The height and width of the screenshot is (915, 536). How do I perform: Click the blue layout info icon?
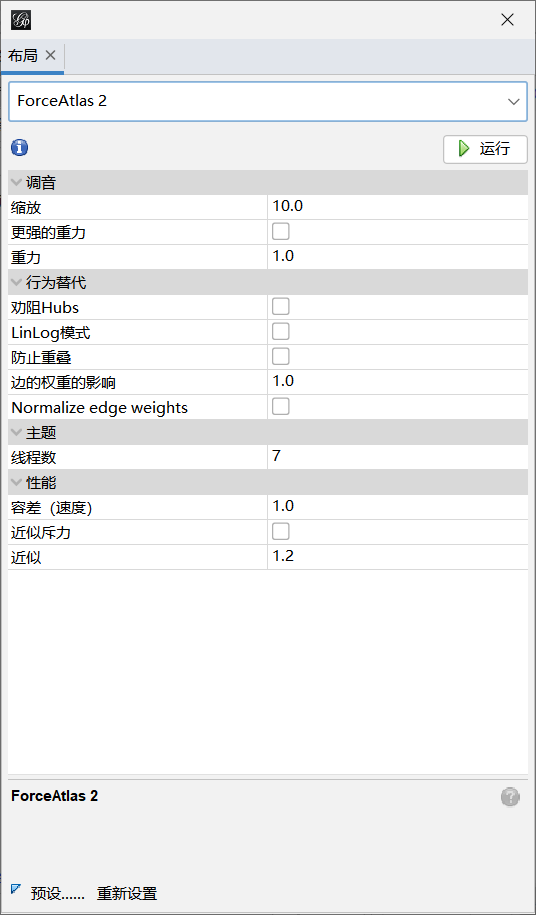click(x=19, y=148)
